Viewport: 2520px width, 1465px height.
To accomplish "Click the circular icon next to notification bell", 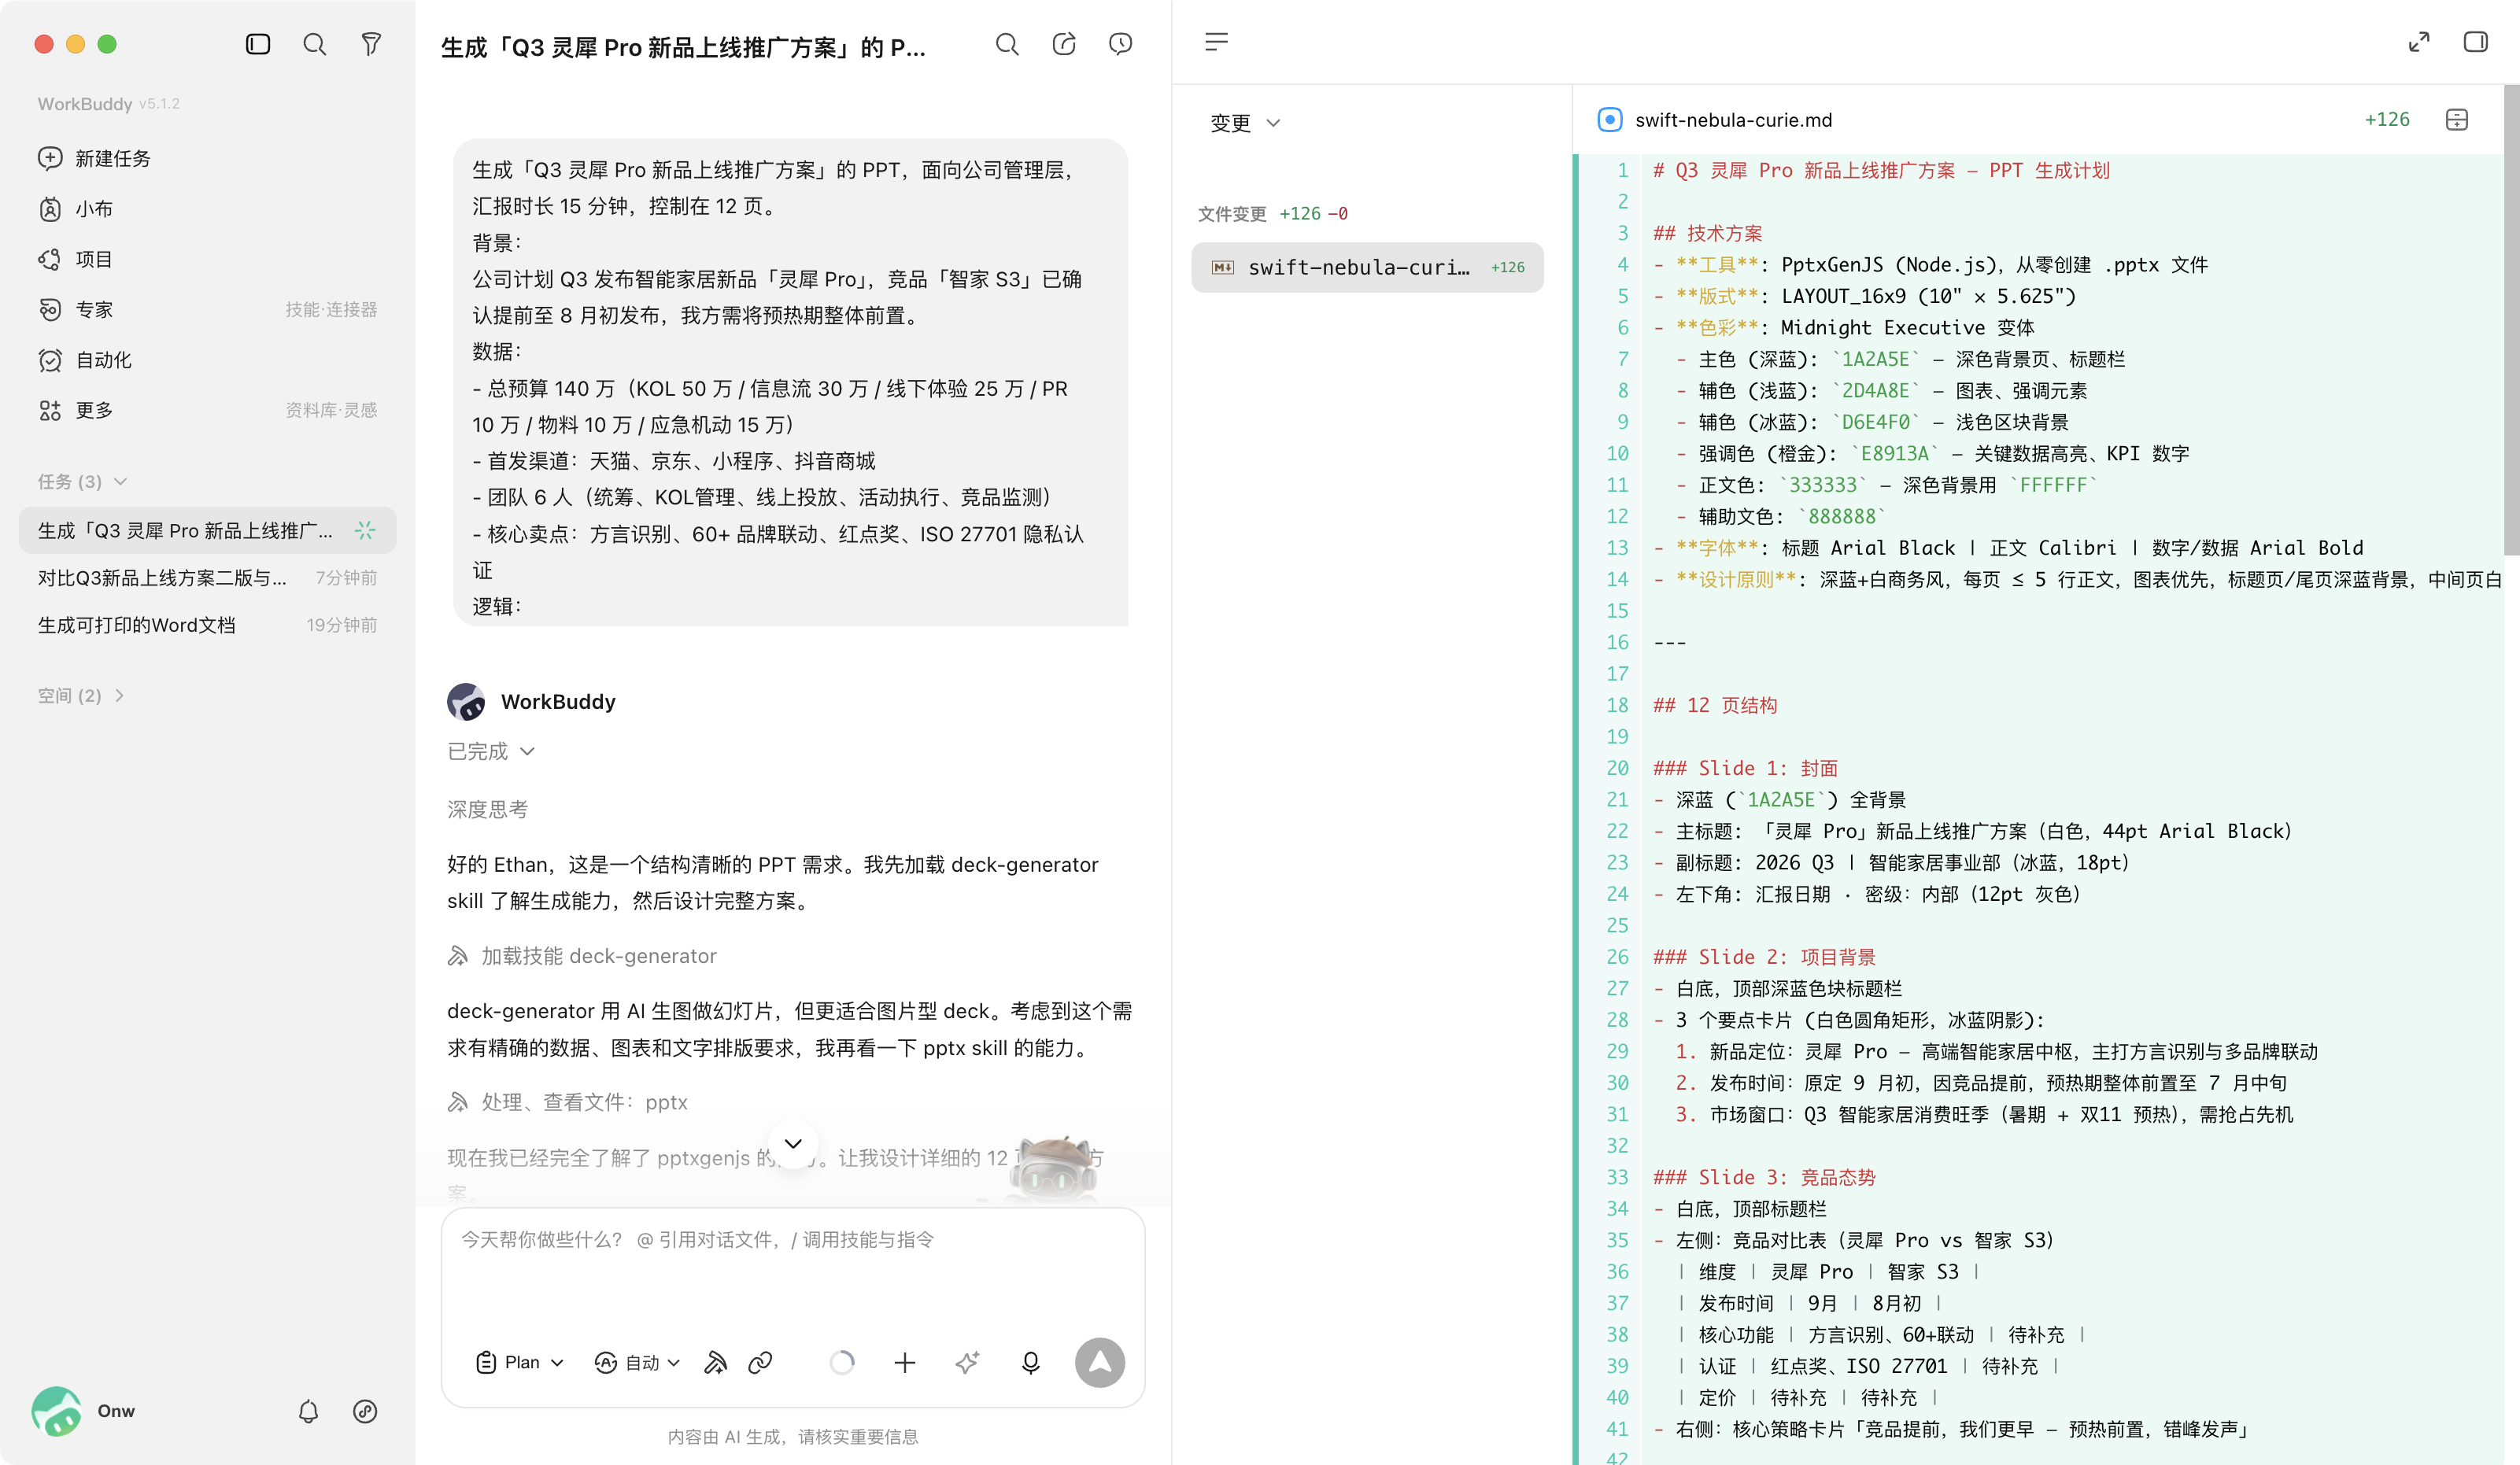I will coord(365,1410).
